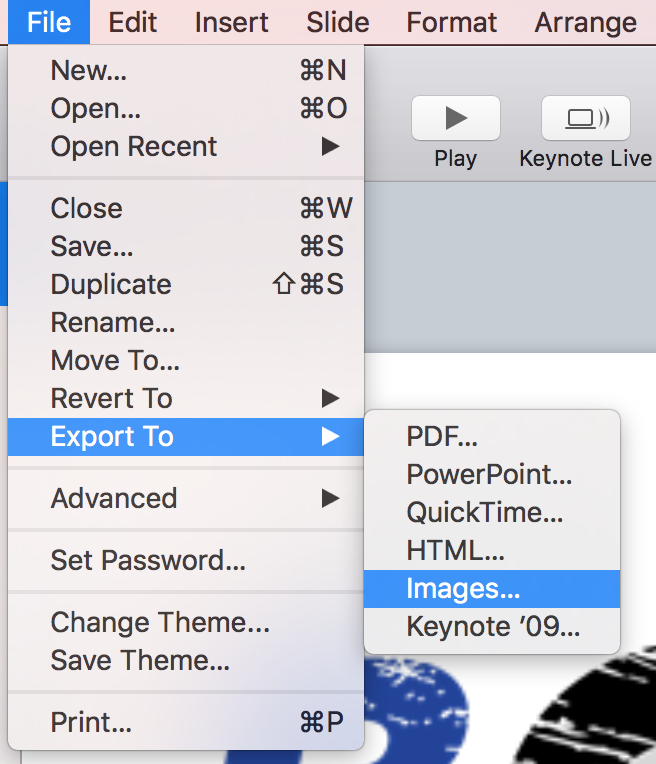Viewport: 656px width, 764px height.
Task: Expand the Advanced submenu
Action: click(186, 498)
